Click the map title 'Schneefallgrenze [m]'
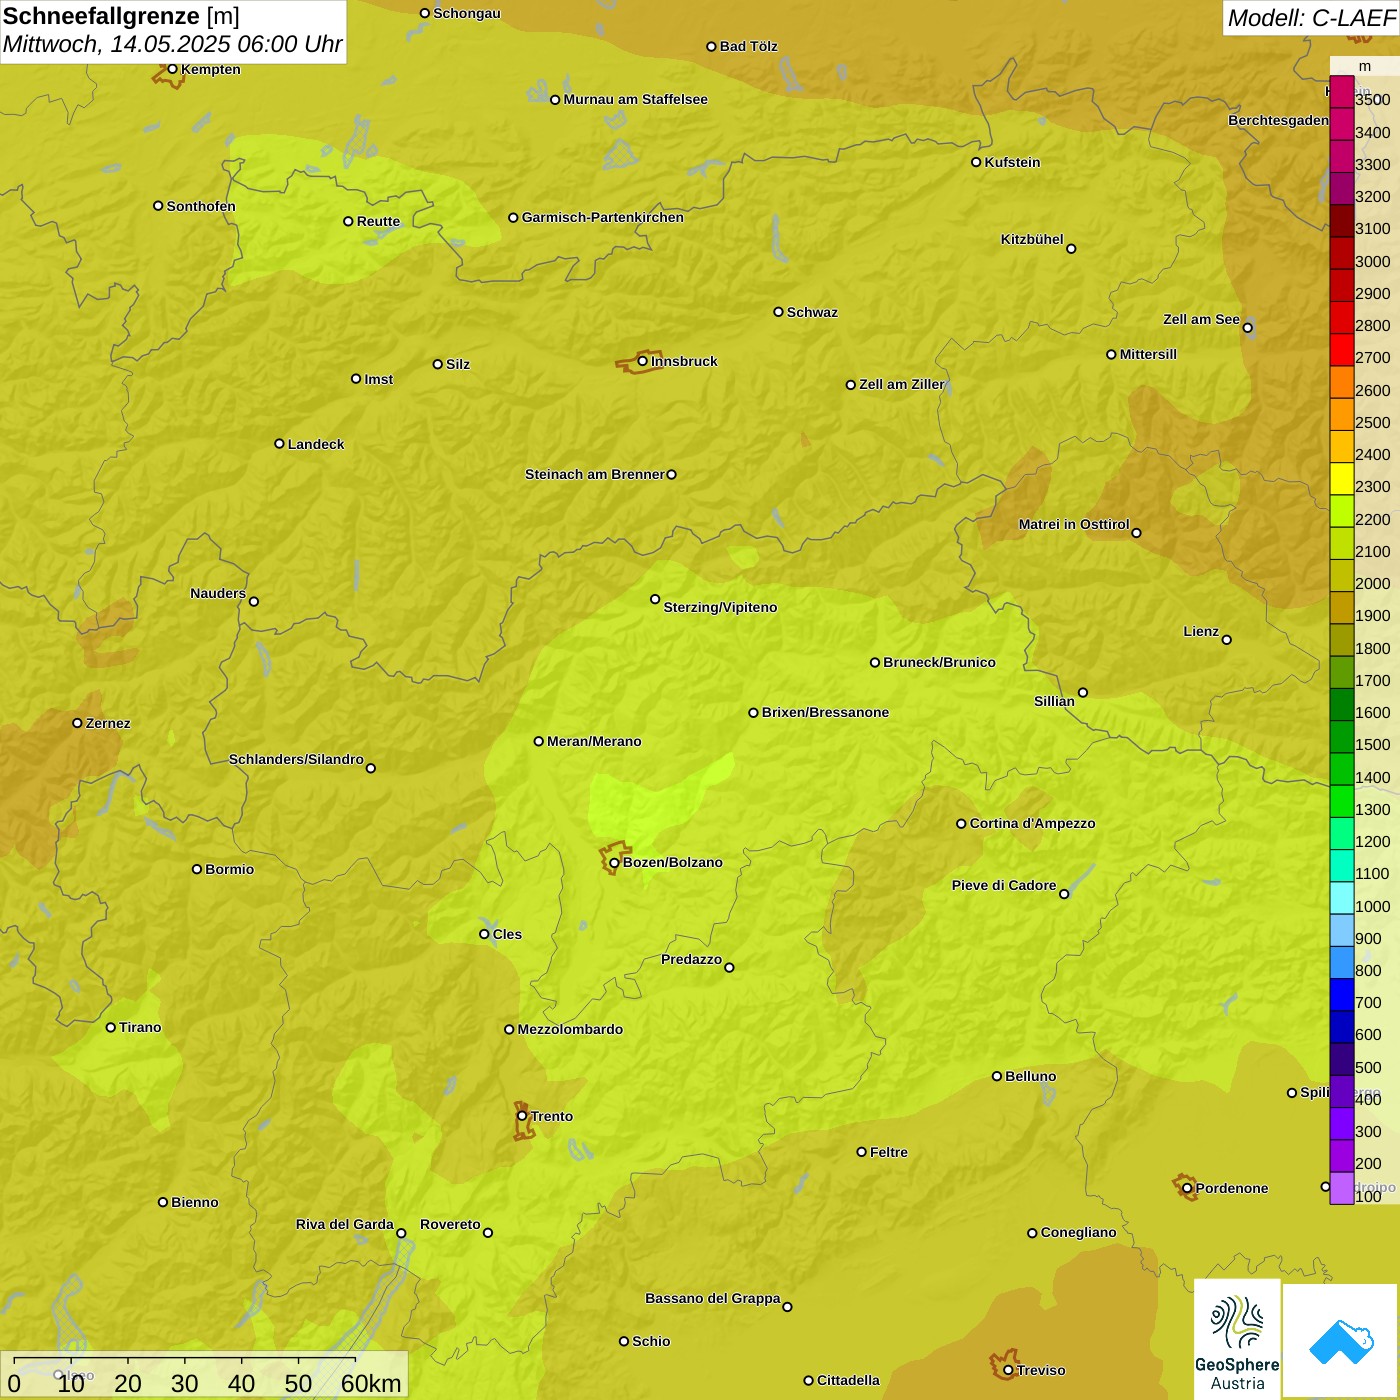Viewport: 1400px width, 1400px height. point(121,17)
